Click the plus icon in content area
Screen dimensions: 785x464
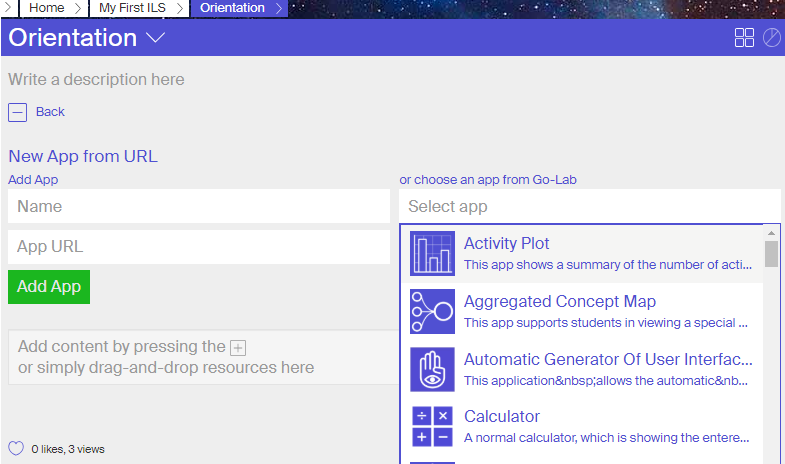[x=238, y=348]
